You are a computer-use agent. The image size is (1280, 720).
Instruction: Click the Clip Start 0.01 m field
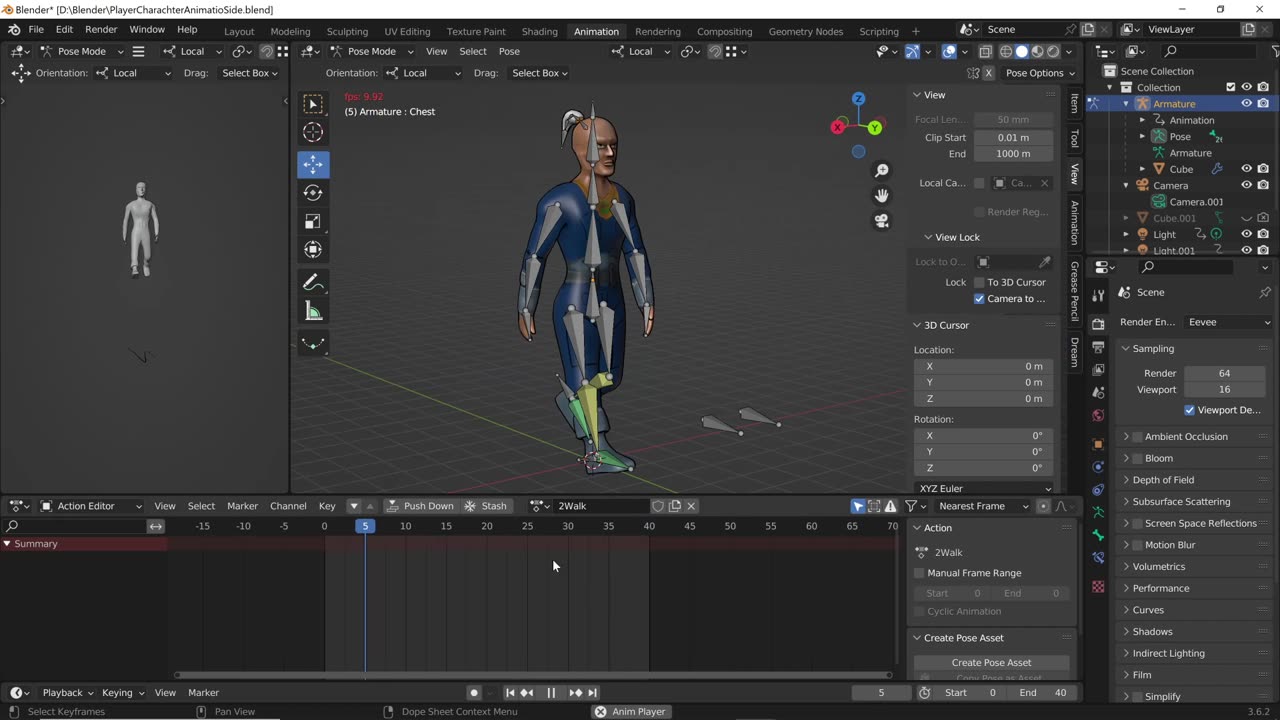click(x=1013, y=137)
